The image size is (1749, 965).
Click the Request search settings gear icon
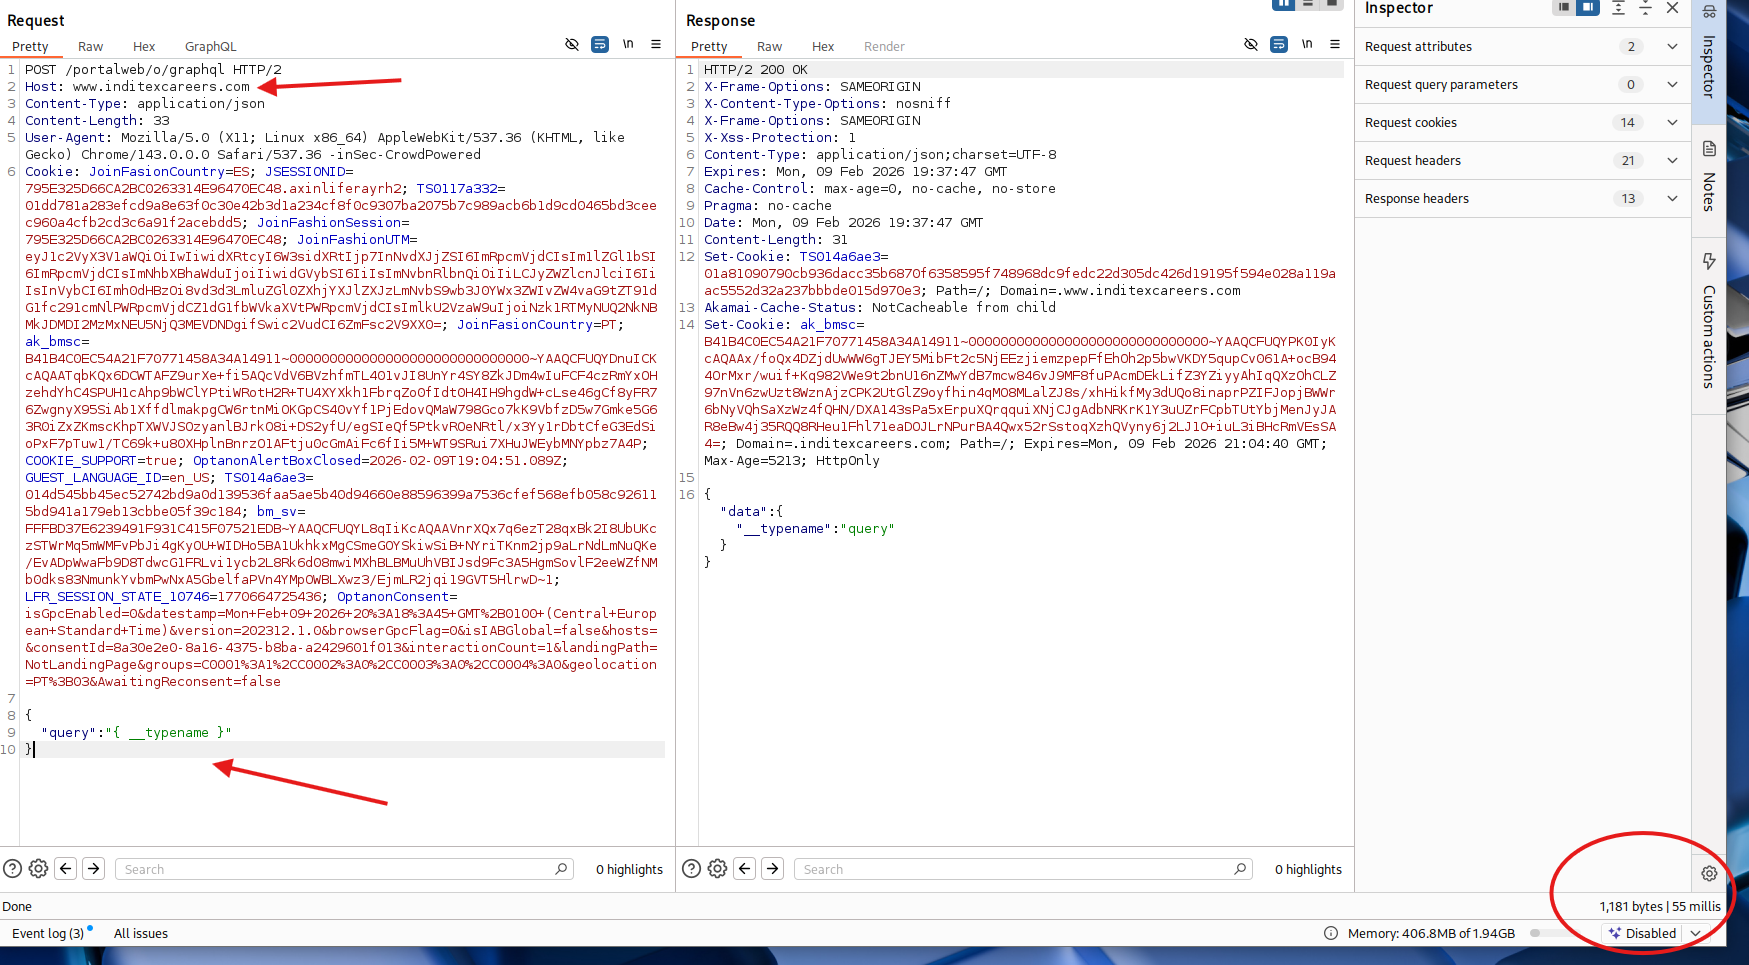(39, 869)
